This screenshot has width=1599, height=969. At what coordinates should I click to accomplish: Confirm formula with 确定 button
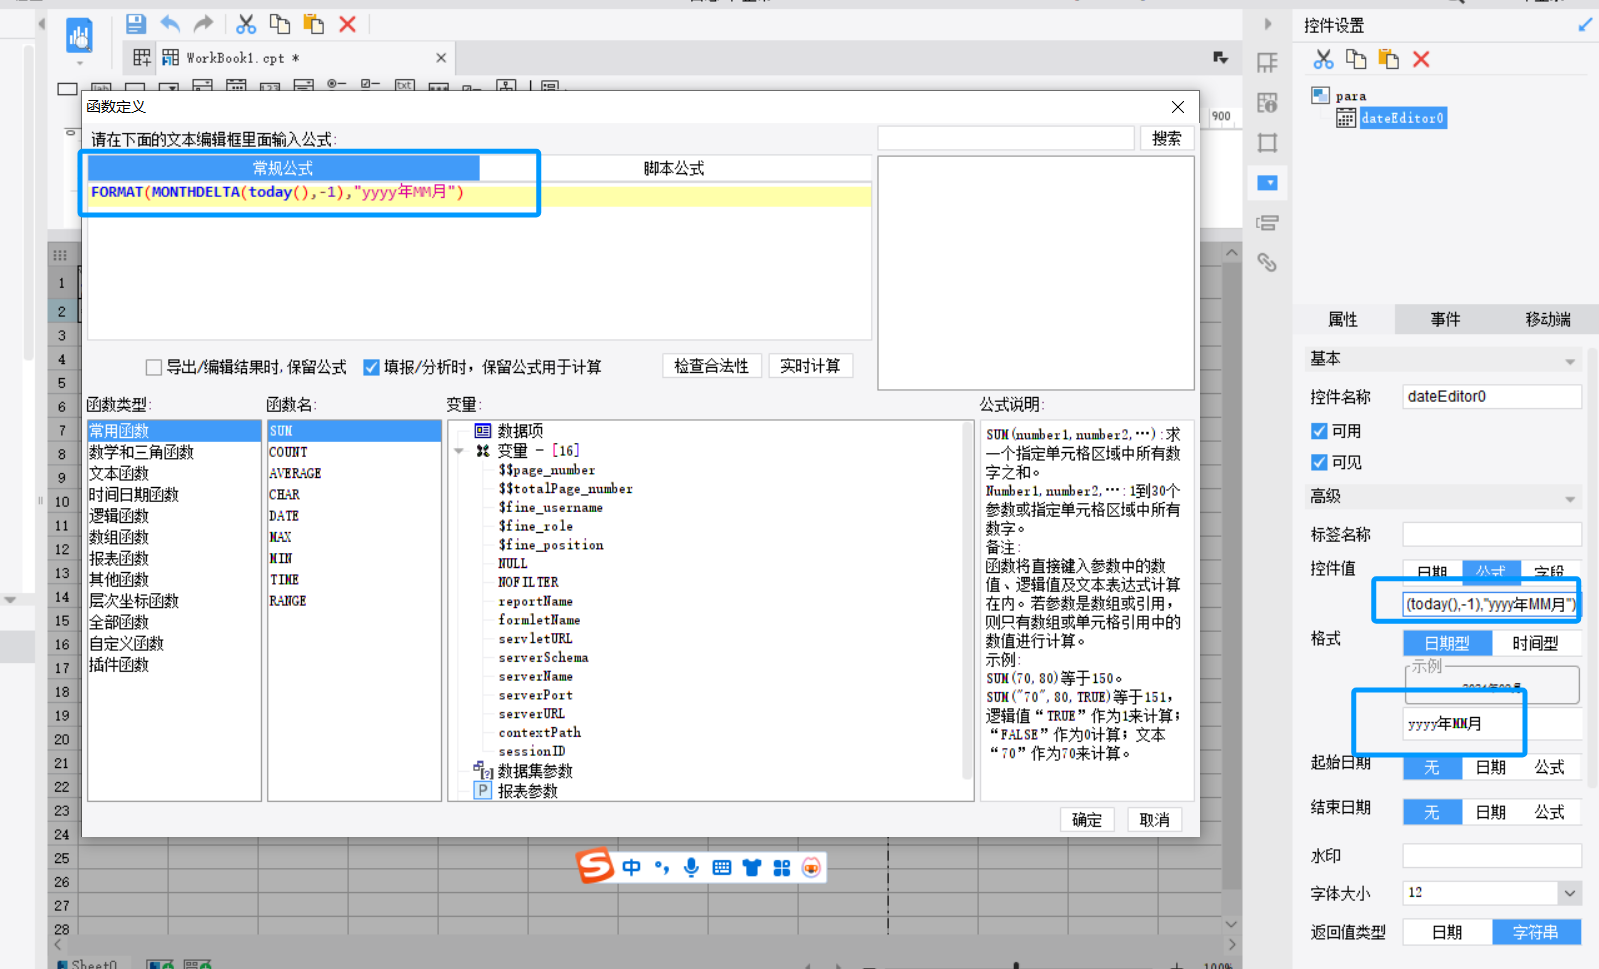[x=1087, y=820]
